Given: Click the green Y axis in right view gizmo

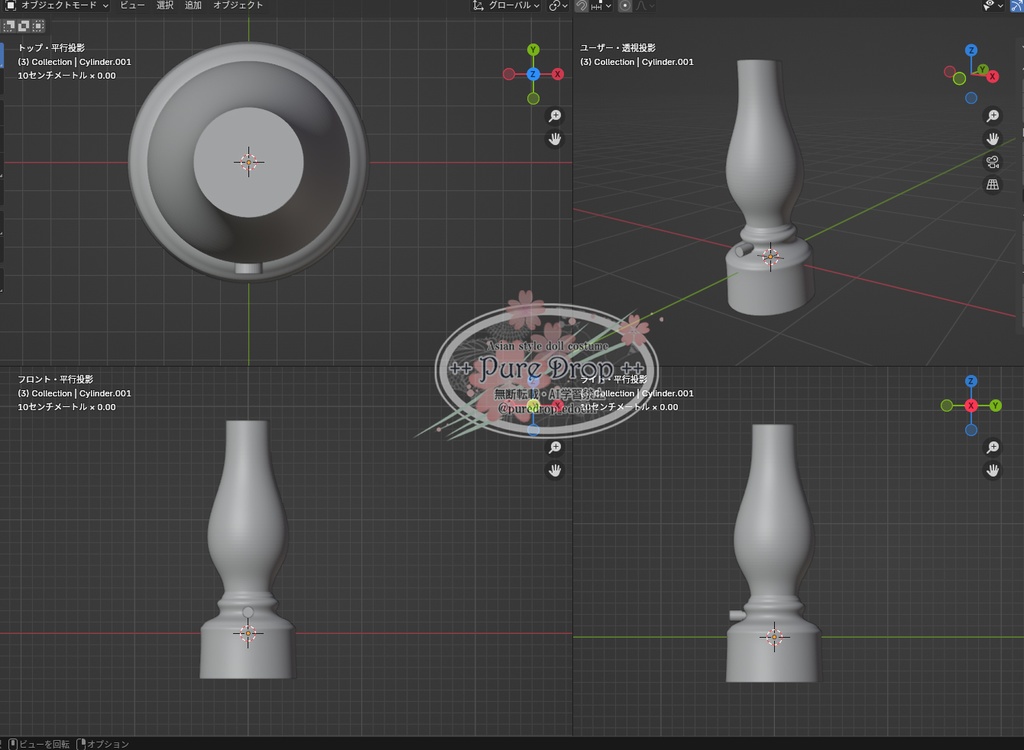Looking at the screenshot, I should pyautogui.click(x=995, y=406).
